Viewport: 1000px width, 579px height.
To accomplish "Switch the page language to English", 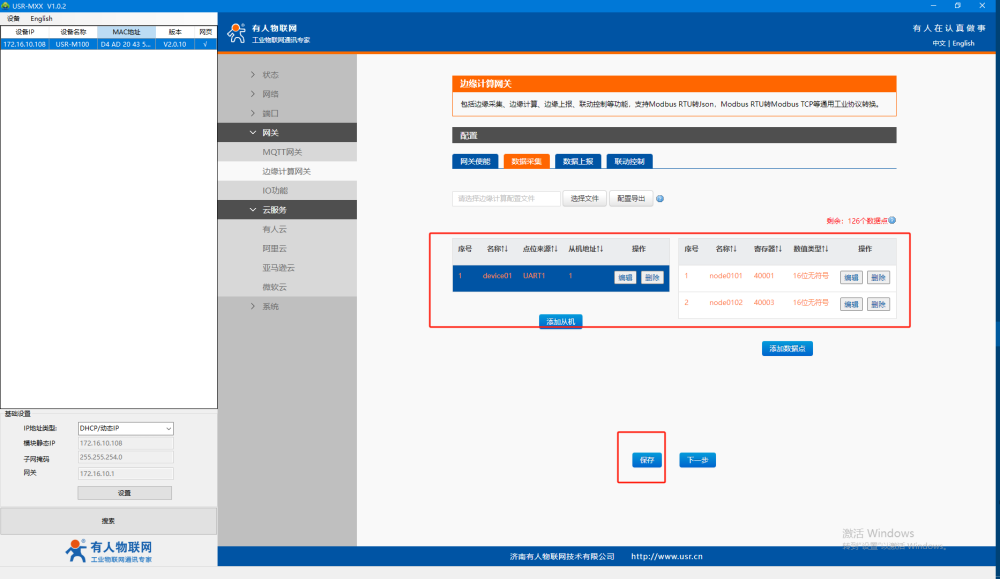I will (963, 43).
